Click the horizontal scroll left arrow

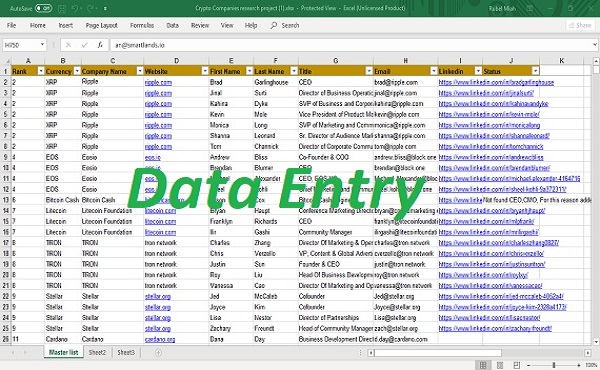click(371, 353)
